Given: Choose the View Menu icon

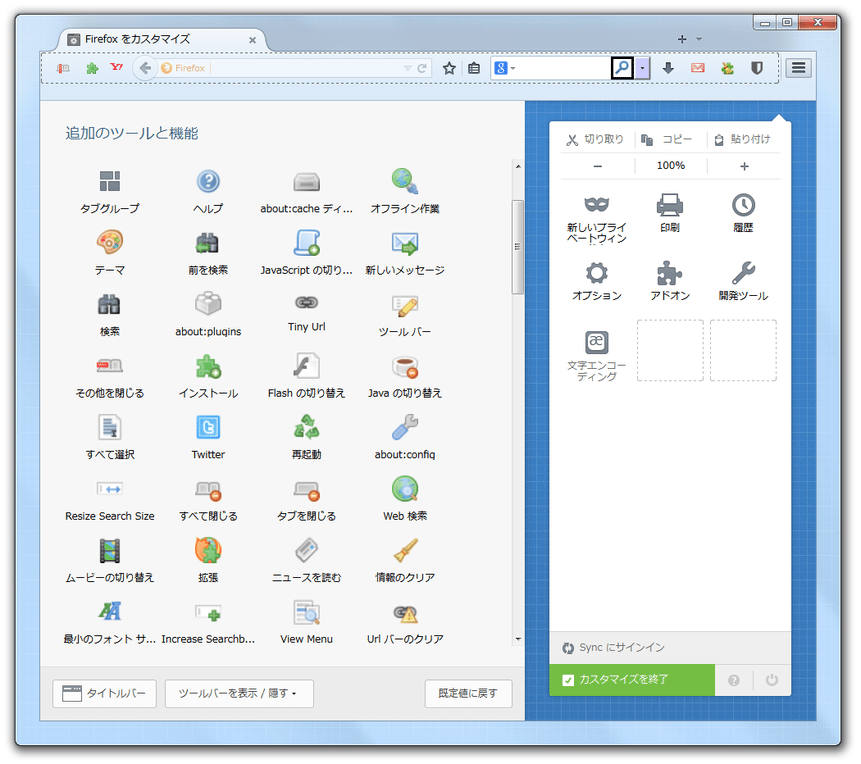Looking at the screenshot, I should (x=306, y=612).
